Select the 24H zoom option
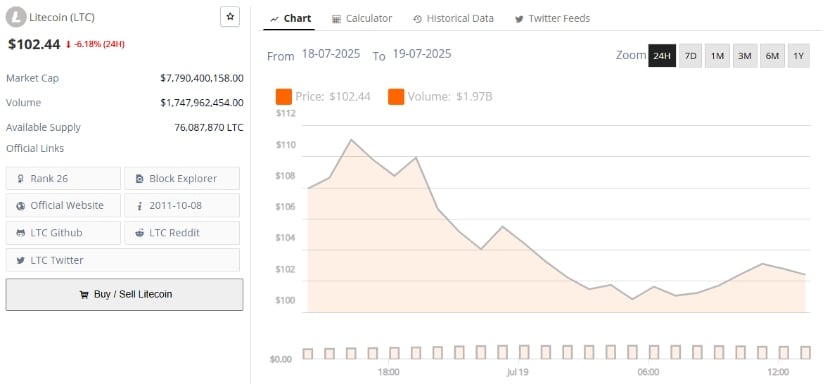Screen dimensions: 825x384 pos(662,56)
